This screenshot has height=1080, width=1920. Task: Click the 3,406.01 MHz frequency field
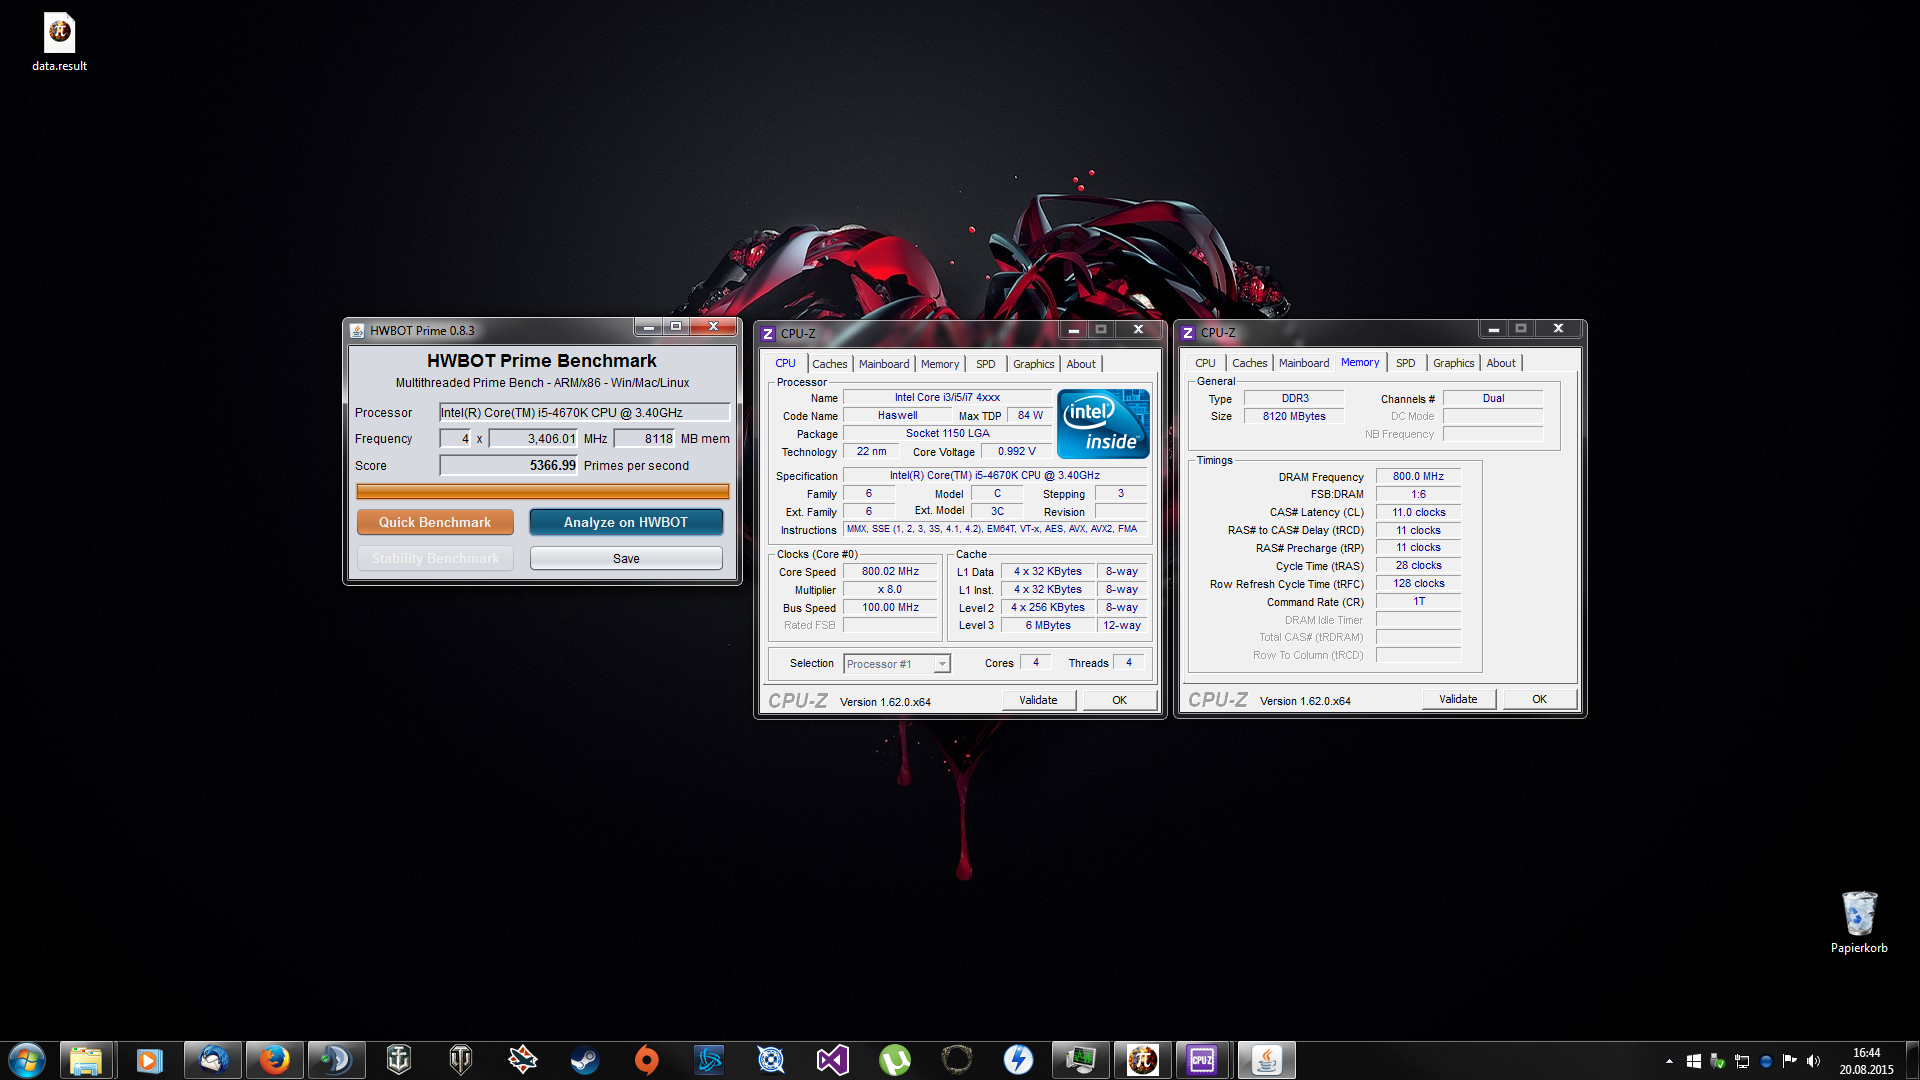click(x=533, y=438)
